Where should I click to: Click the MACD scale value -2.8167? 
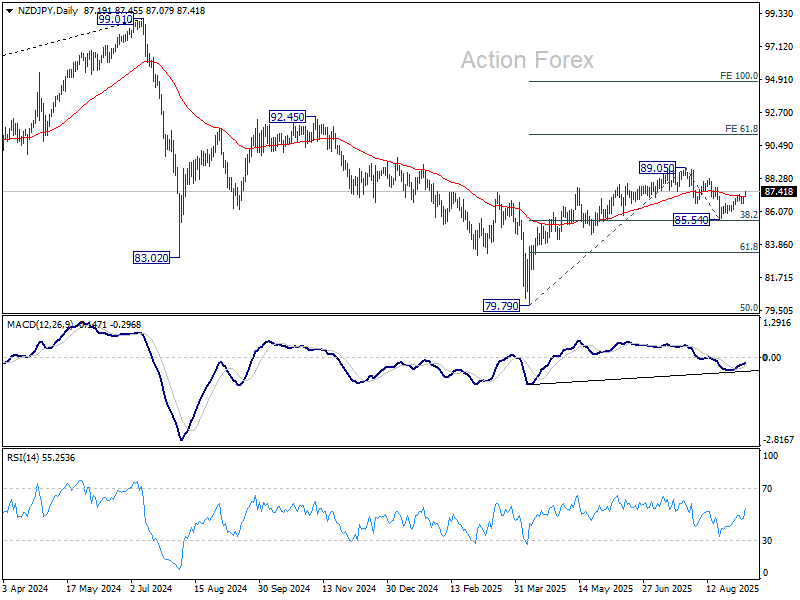[x=779, y=440]
